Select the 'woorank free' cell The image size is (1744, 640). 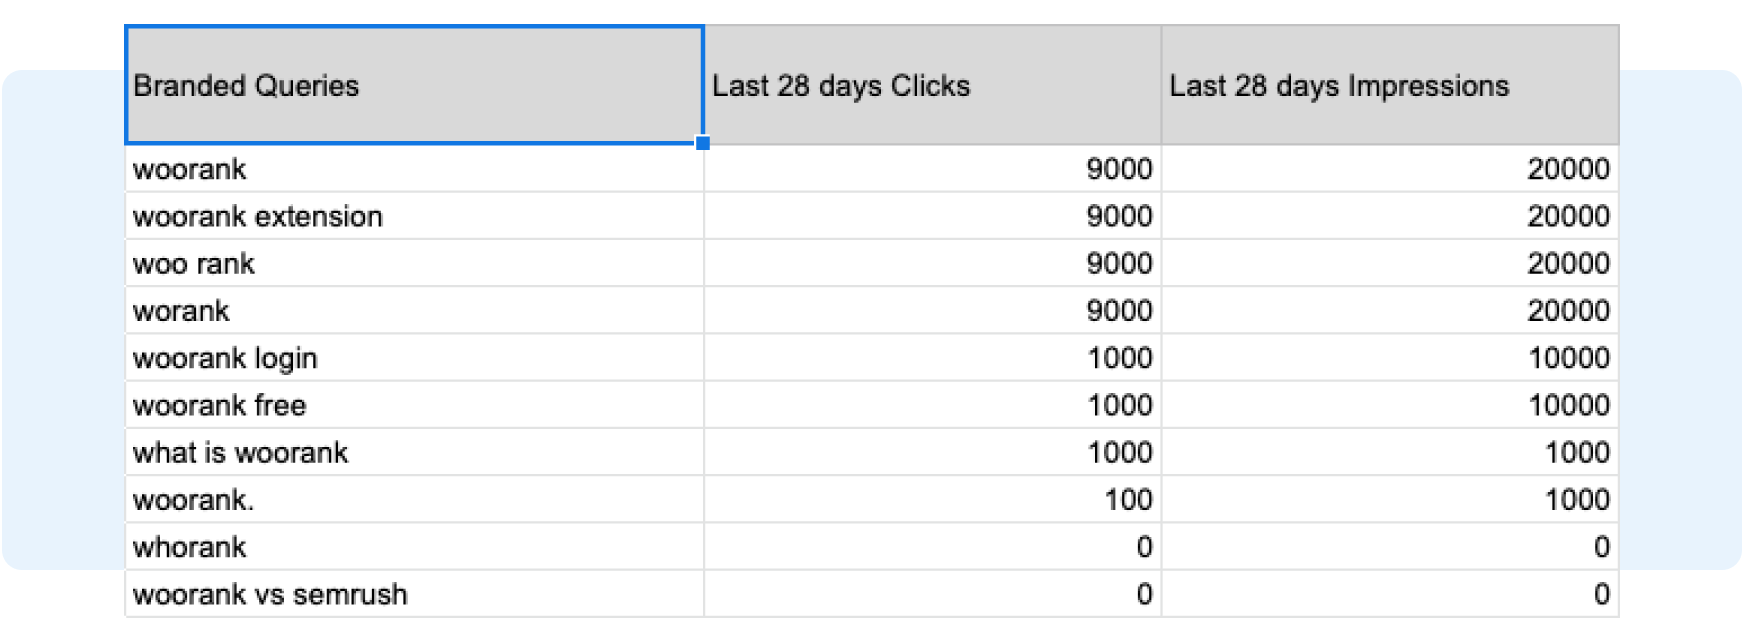(x=414, y=405)
